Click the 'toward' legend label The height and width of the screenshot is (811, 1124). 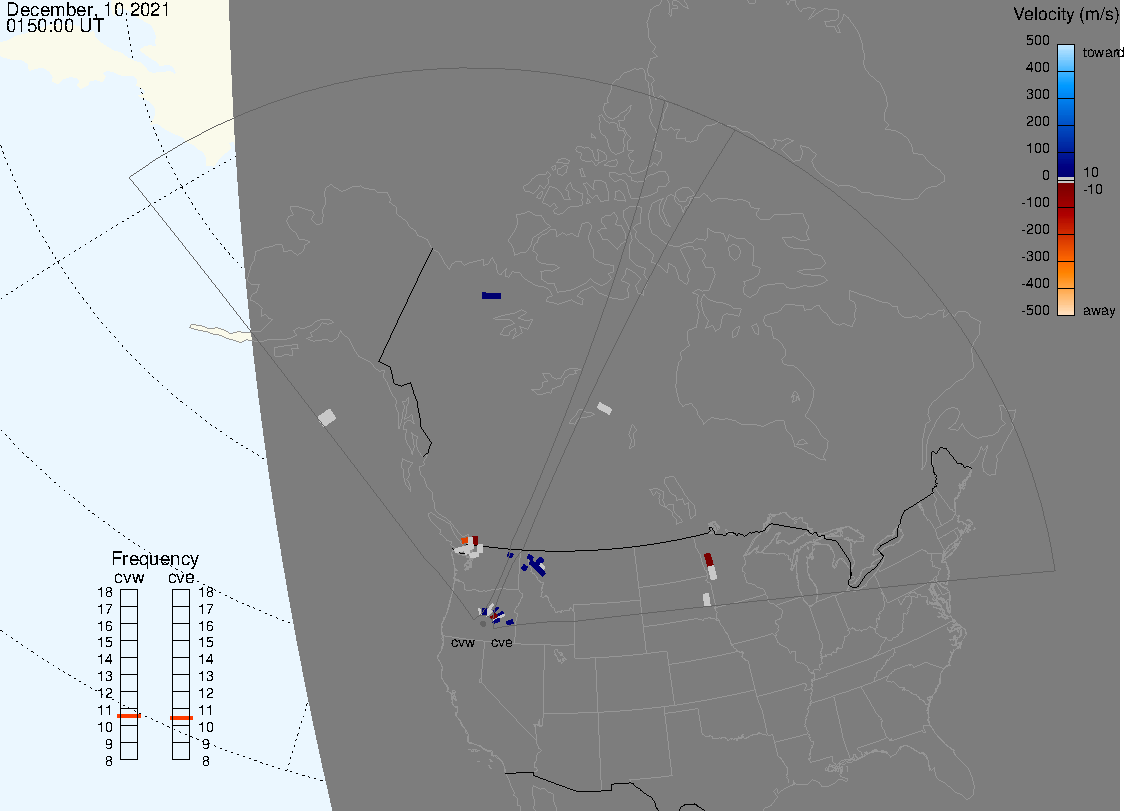(x=1102, y=52)
